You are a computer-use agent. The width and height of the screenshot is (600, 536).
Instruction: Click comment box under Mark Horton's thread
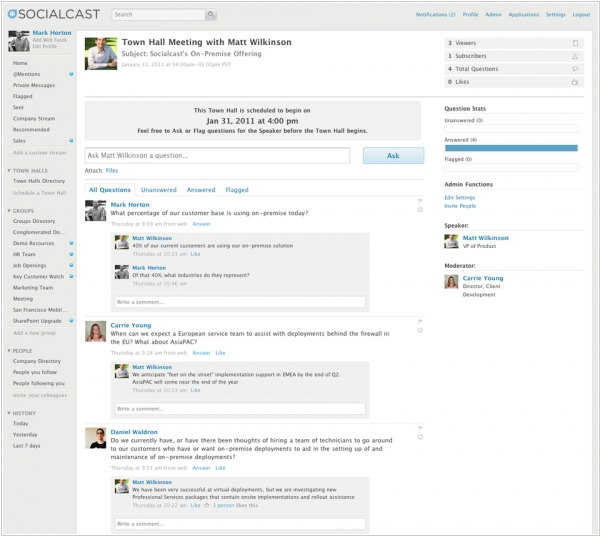pyautogui.click(x=240, y=302)
